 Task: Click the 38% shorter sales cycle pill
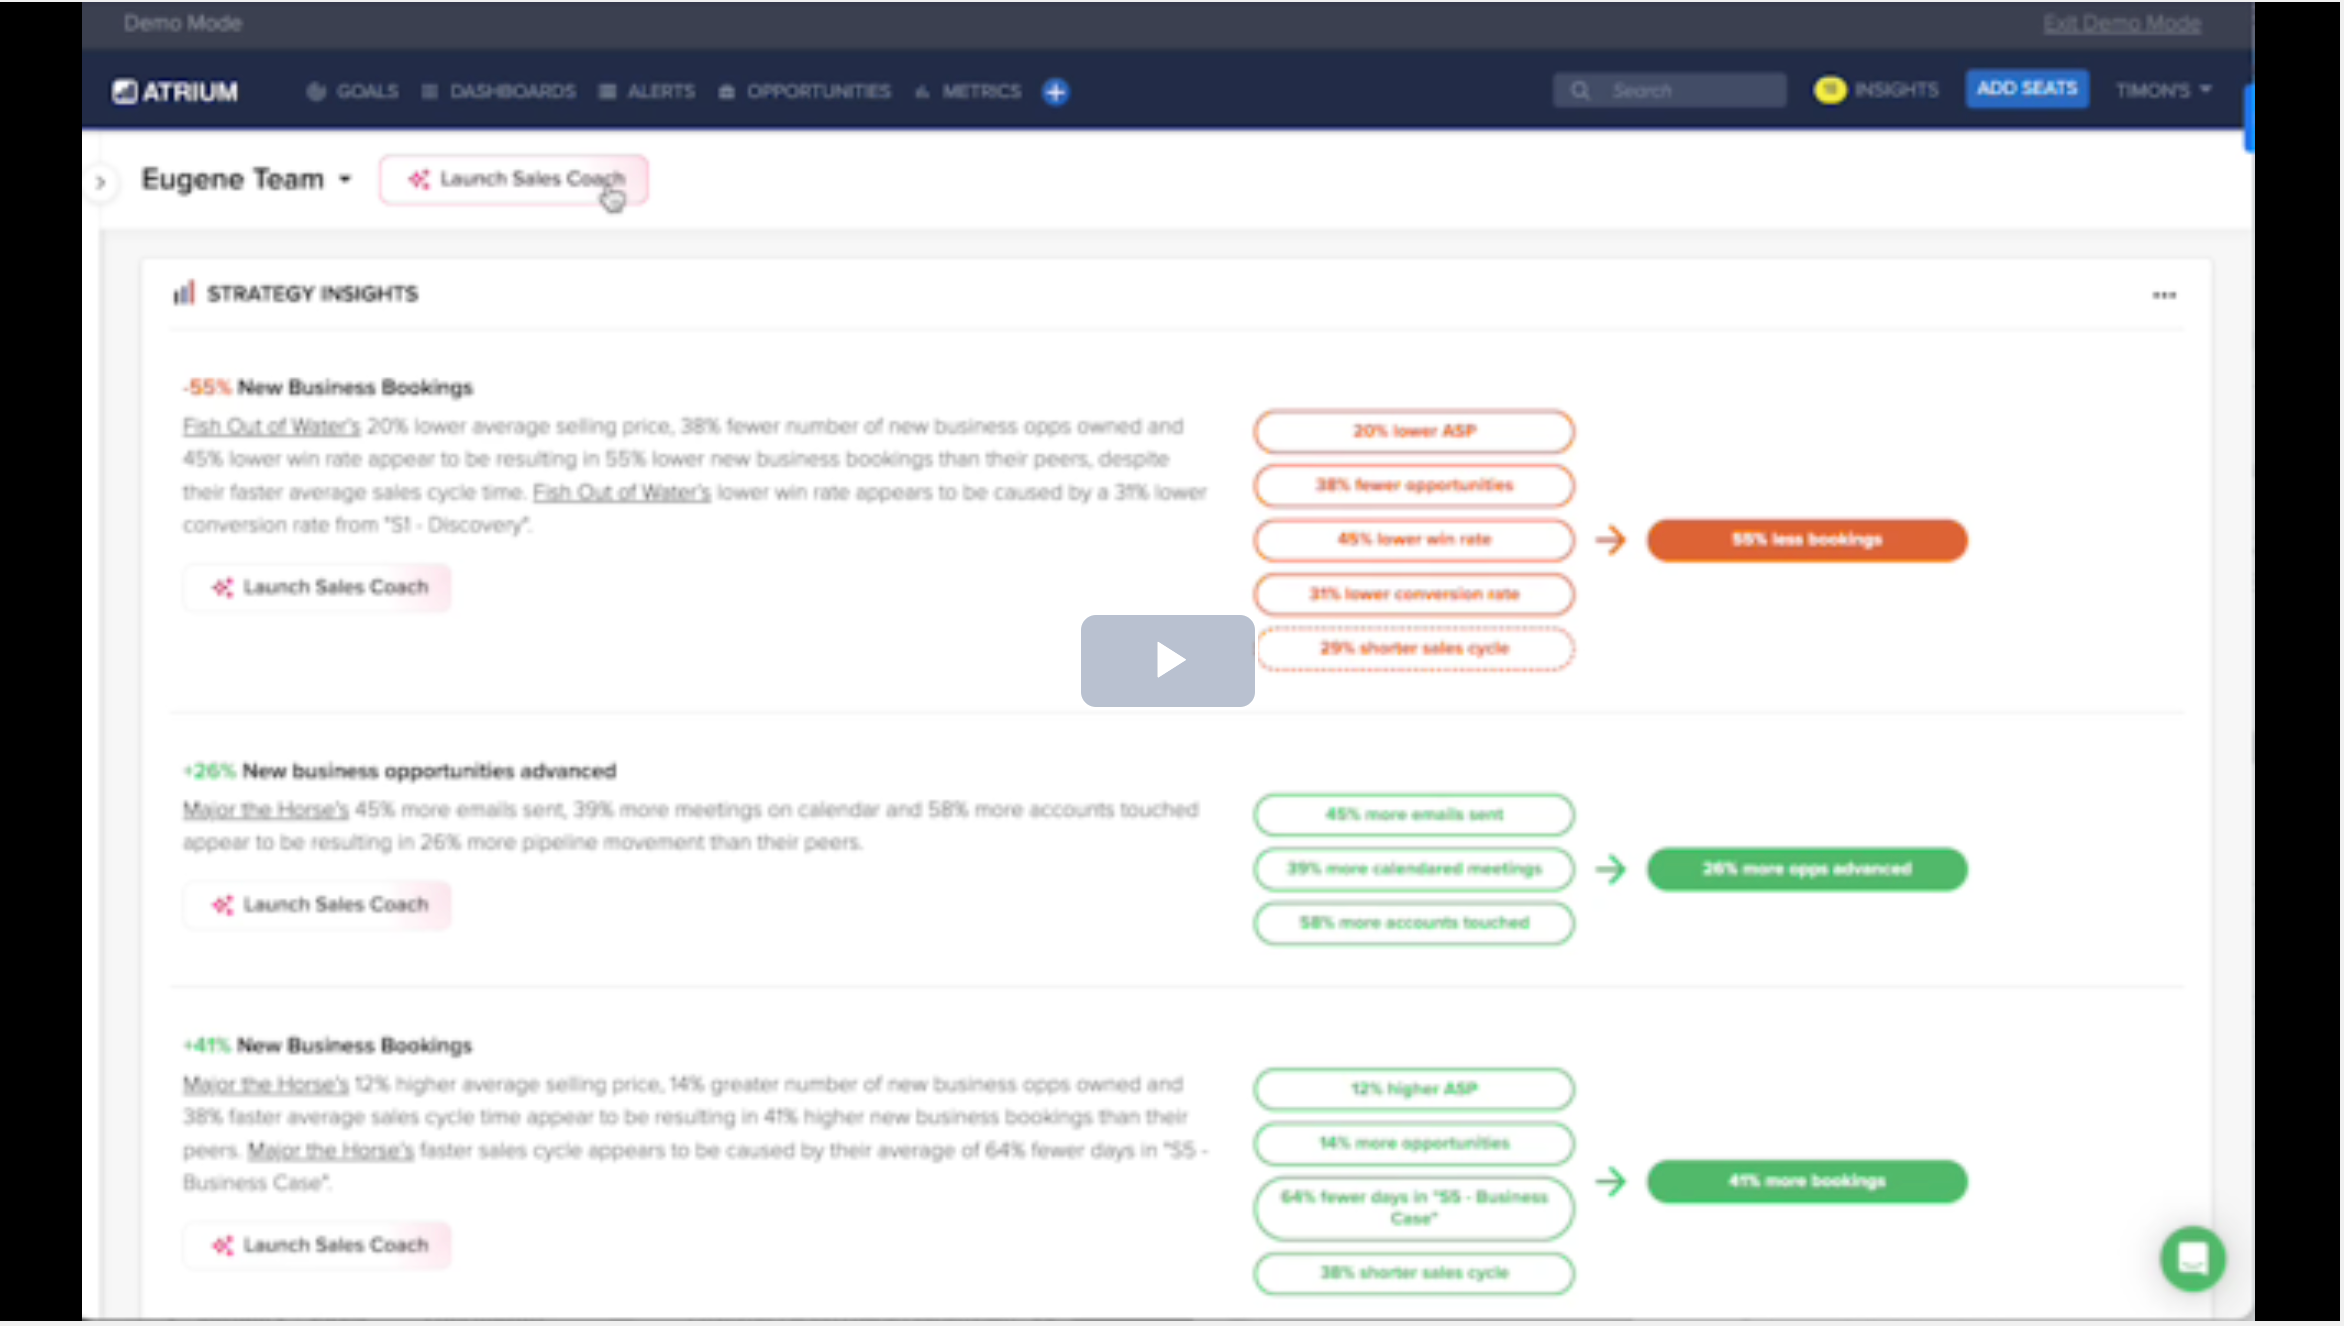tap(1414, 1273)
